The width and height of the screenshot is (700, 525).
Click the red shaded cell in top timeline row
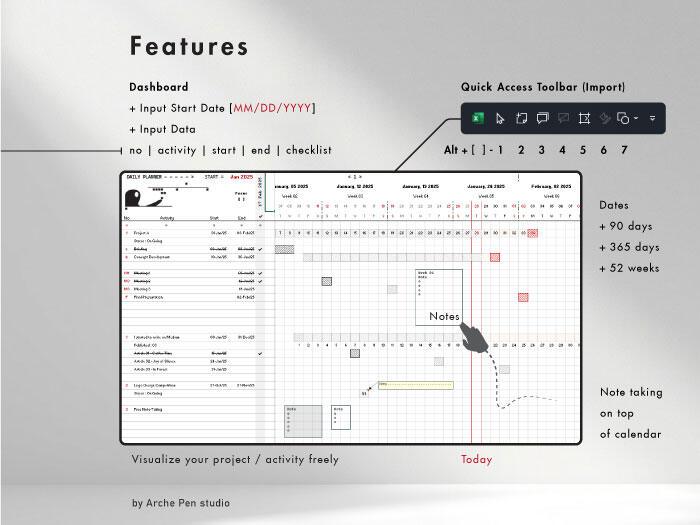coord(533,232)
